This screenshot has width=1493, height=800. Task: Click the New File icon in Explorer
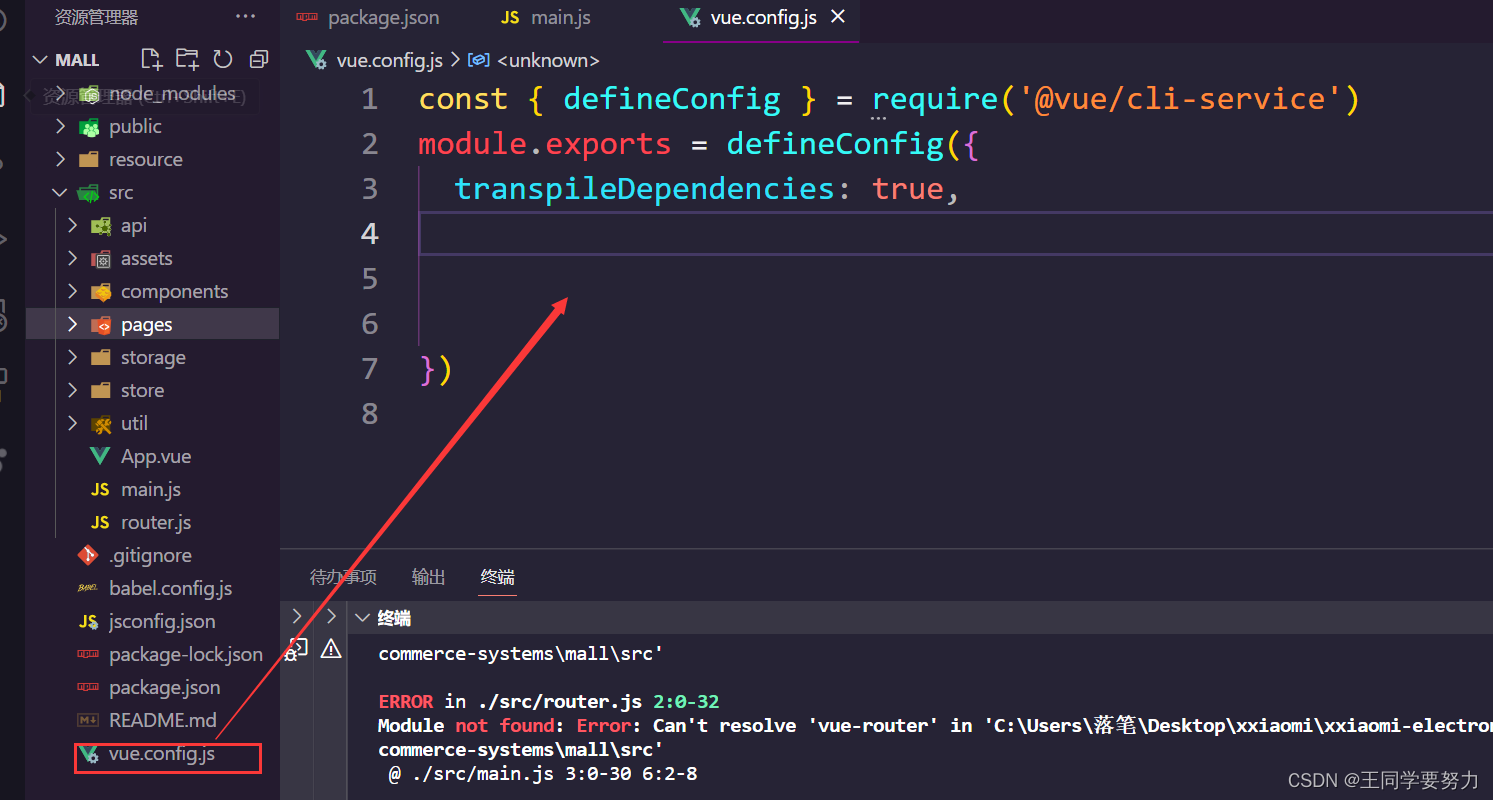151,59
